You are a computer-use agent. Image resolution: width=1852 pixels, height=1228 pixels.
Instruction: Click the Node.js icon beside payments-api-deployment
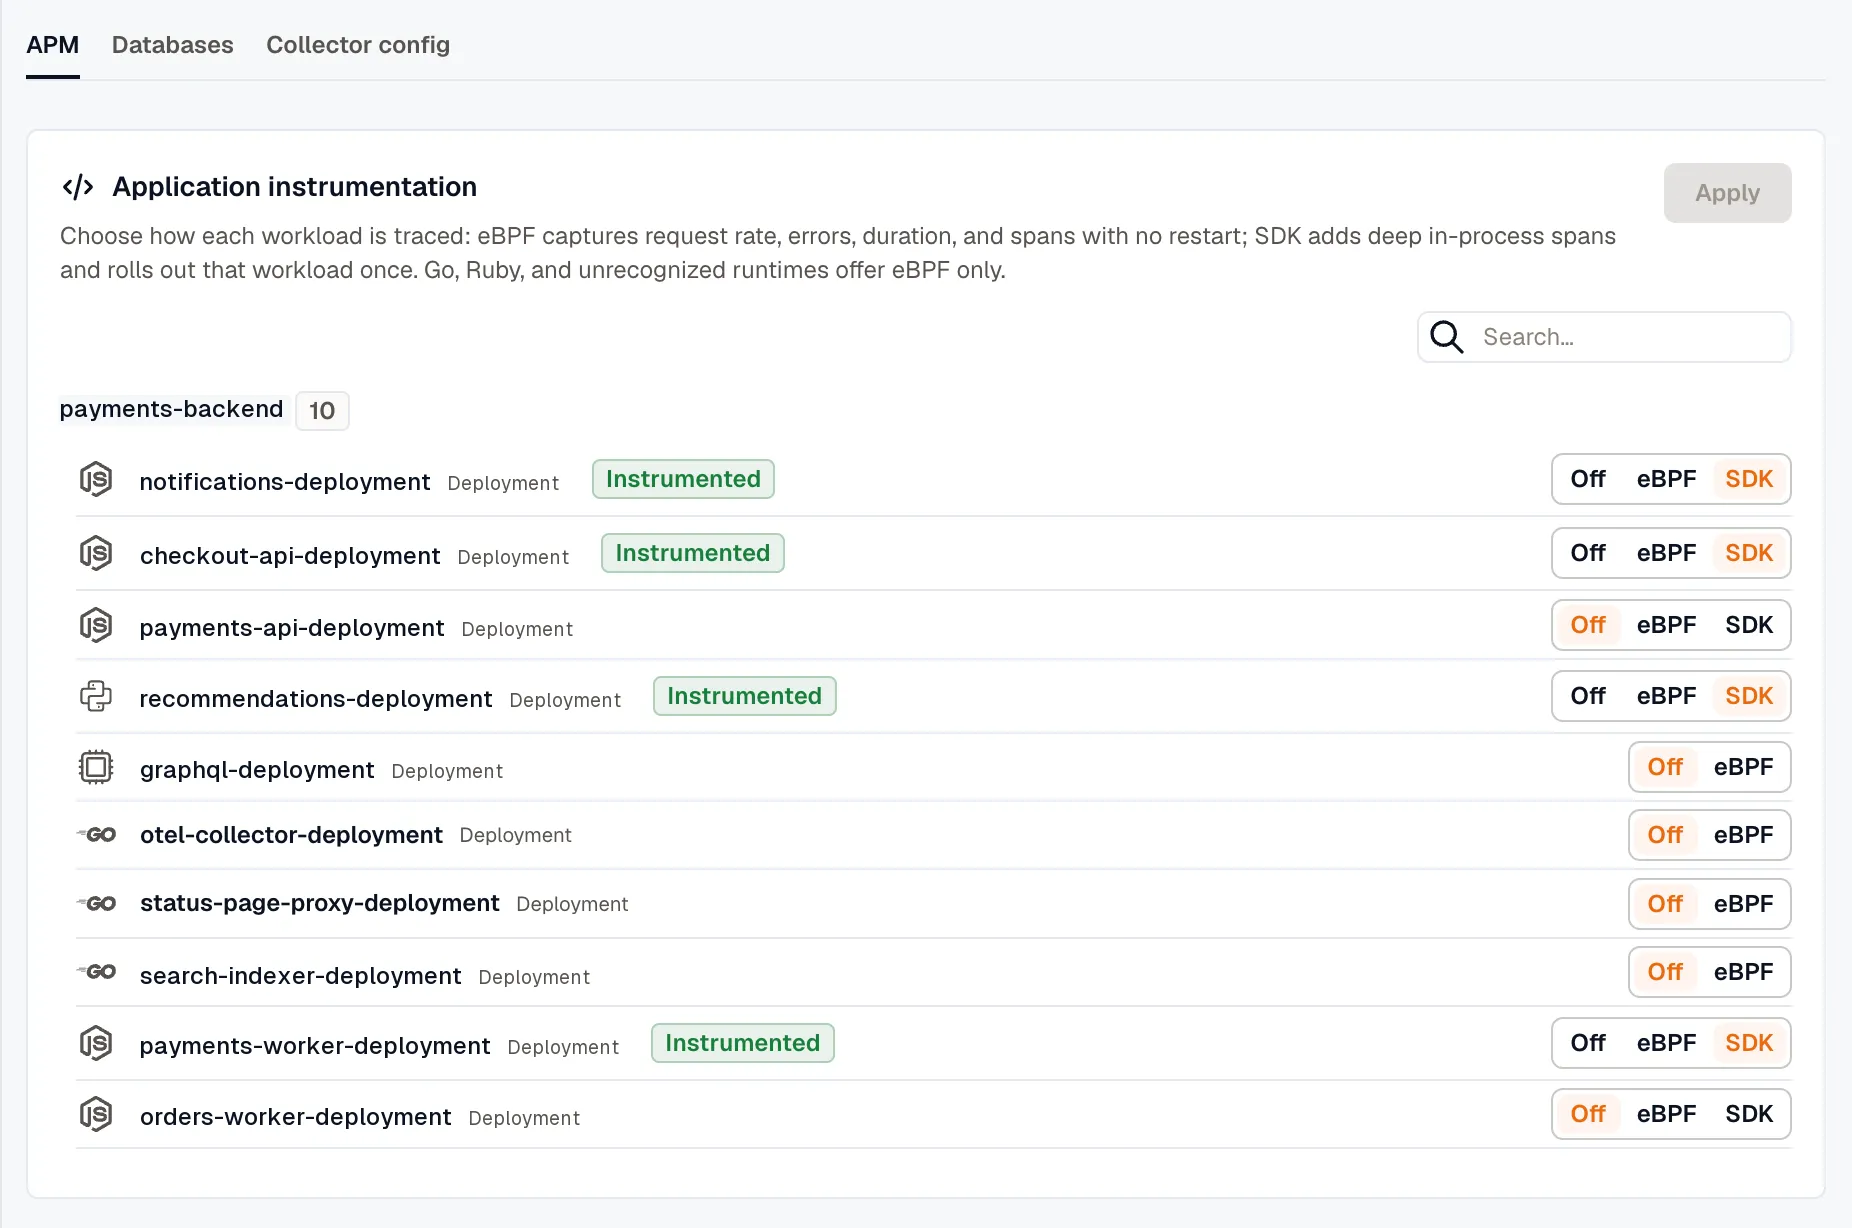tap(96, 625)
